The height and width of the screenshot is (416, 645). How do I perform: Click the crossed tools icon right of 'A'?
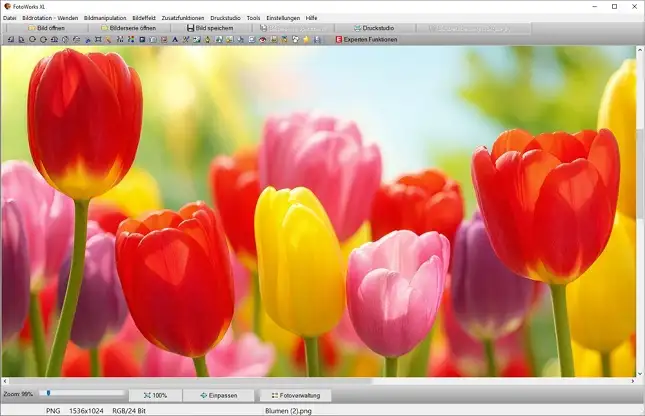[186, 40]
